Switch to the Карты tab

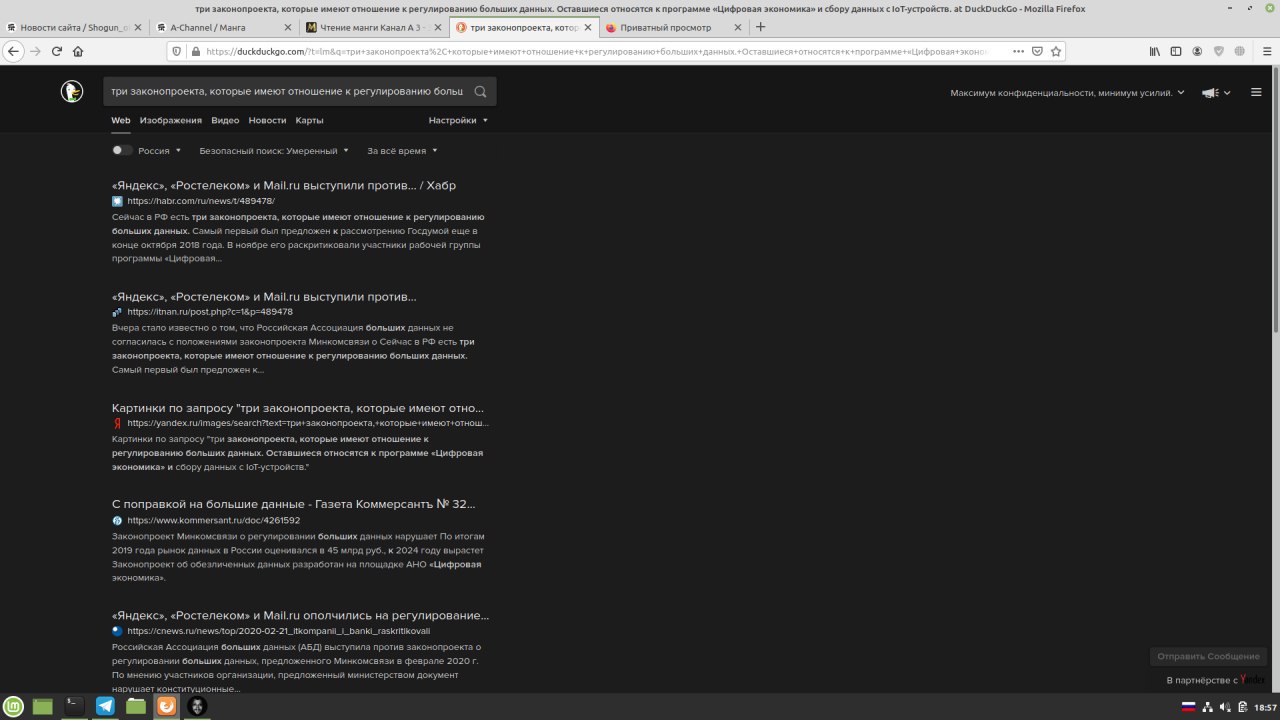coord(309,120)
